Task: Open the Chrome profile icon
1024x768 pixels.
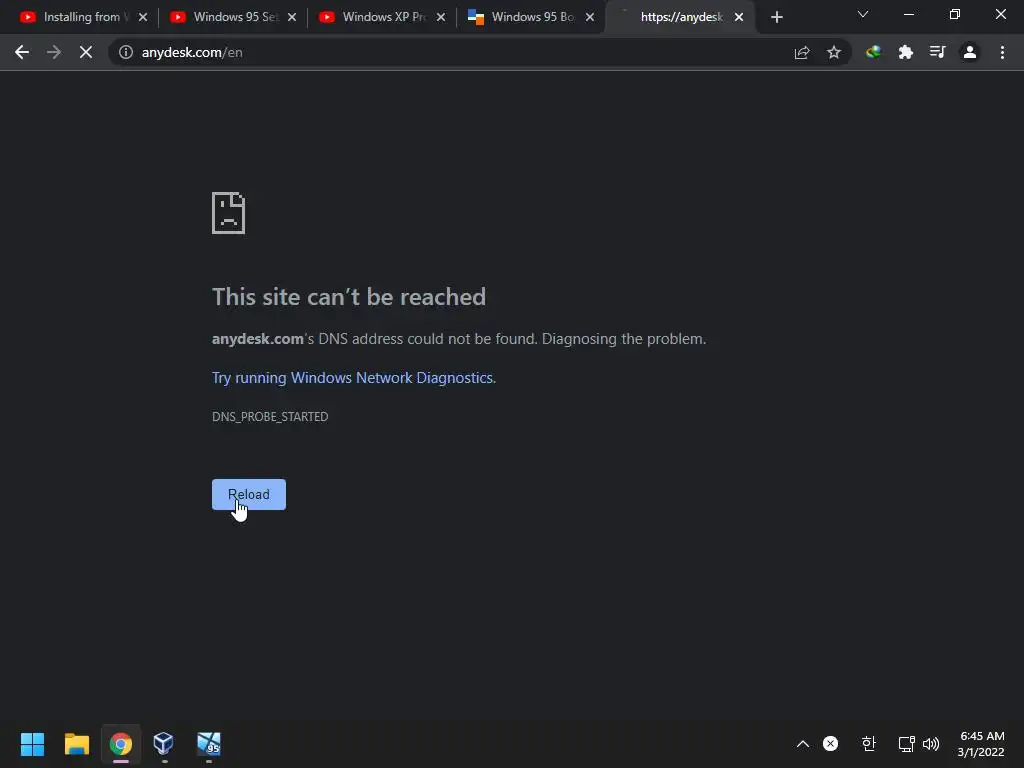Action: pyautogui.click(x=970, y=52)
